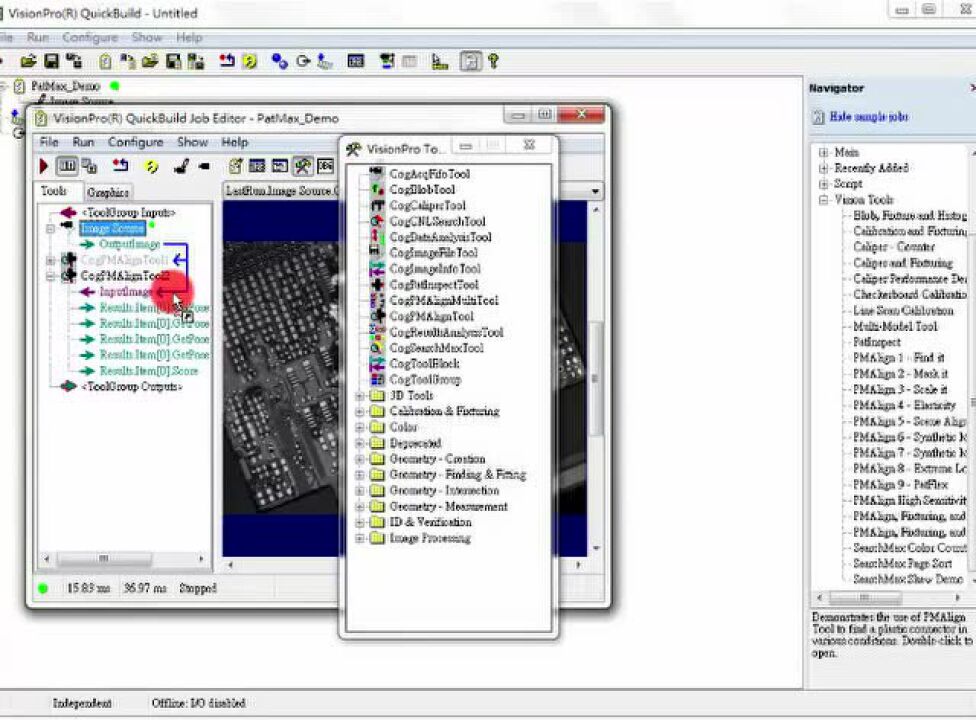Click the open folder icon in main toolbar
The image size is (976, 720).
[29, 61]
